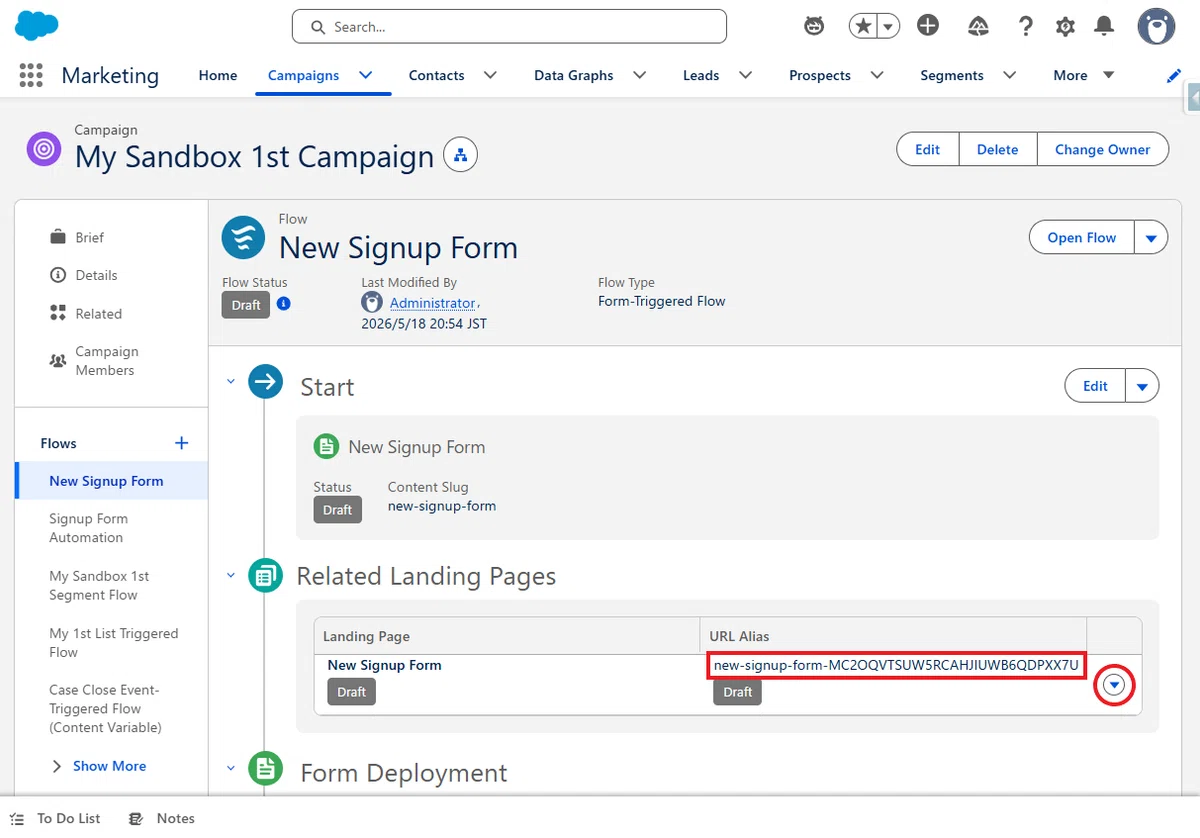Click the green New Signup Form document icon

coord(326,446)
